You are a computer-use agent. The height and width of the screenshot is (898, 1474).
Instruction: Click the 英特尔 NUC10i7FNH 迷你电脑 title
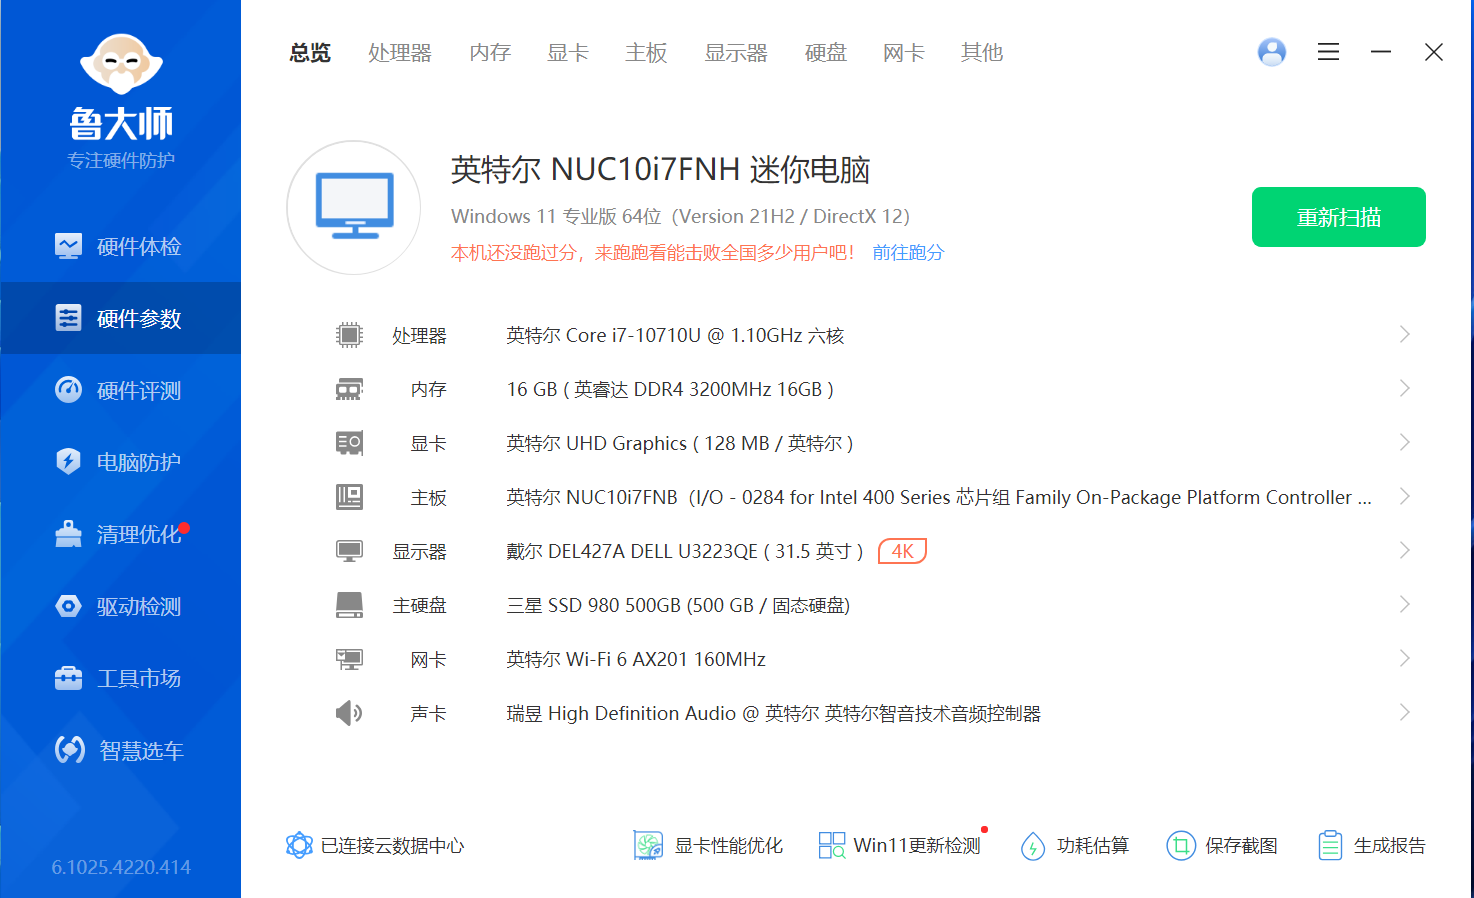[x=660, y=170]
